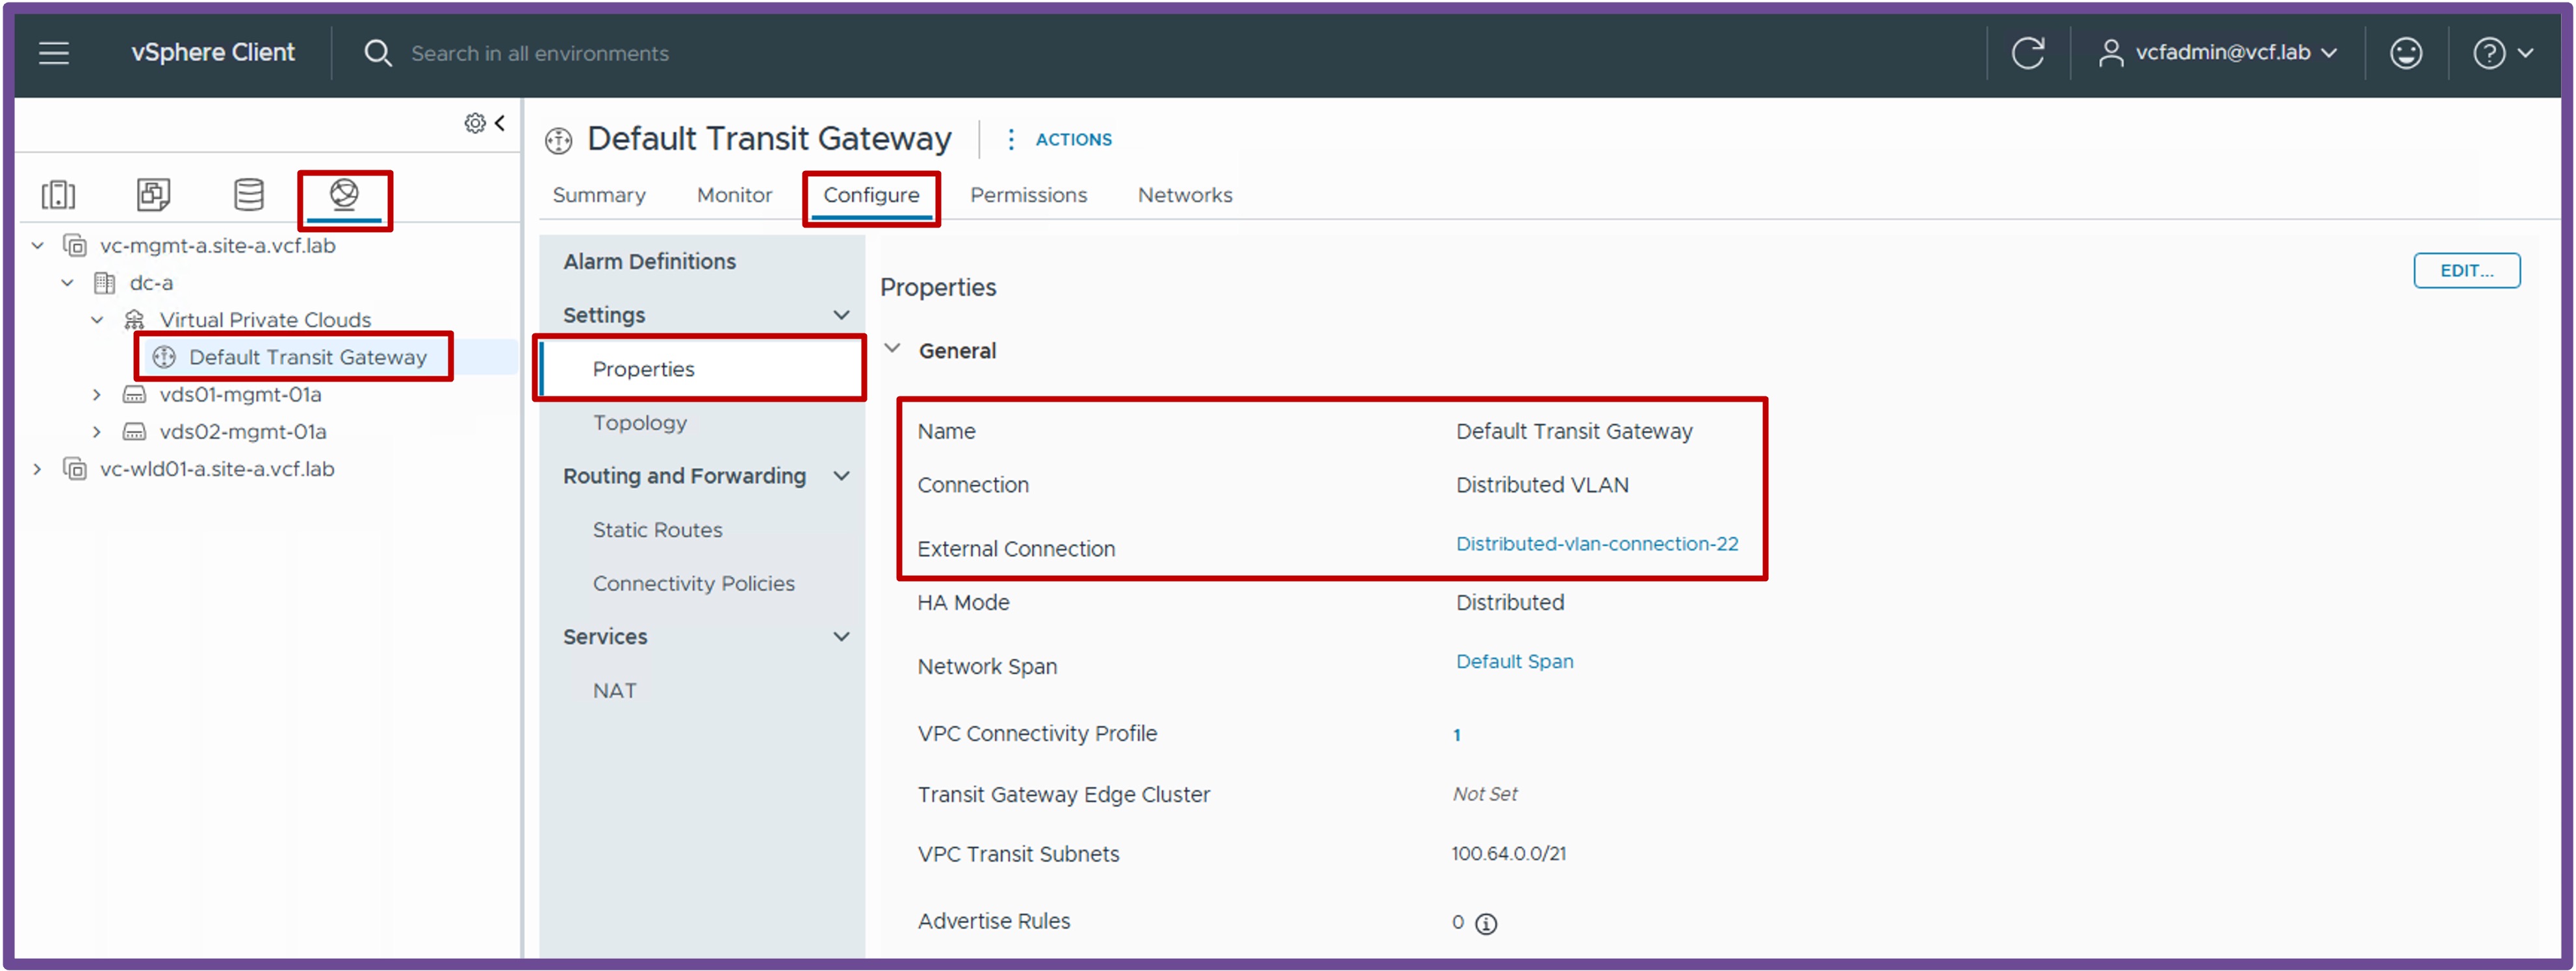This screenshot has height=971, width=2576.
Task: Open the Permissions tab
Action: pyautogui.click(x=1028, y=195)
